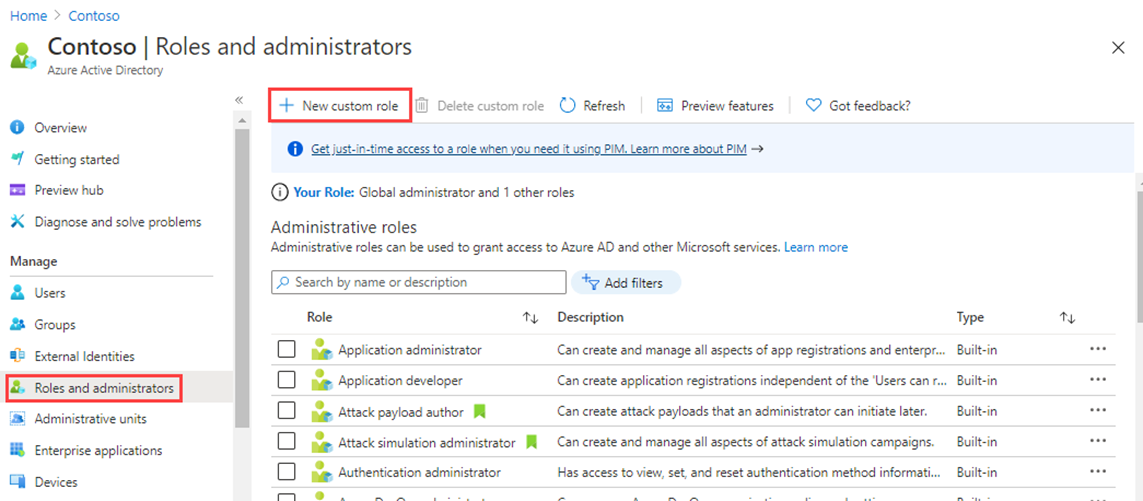Click Got feedback? button
Viewport: 1143px width, 501px height.
coord(858,106)
